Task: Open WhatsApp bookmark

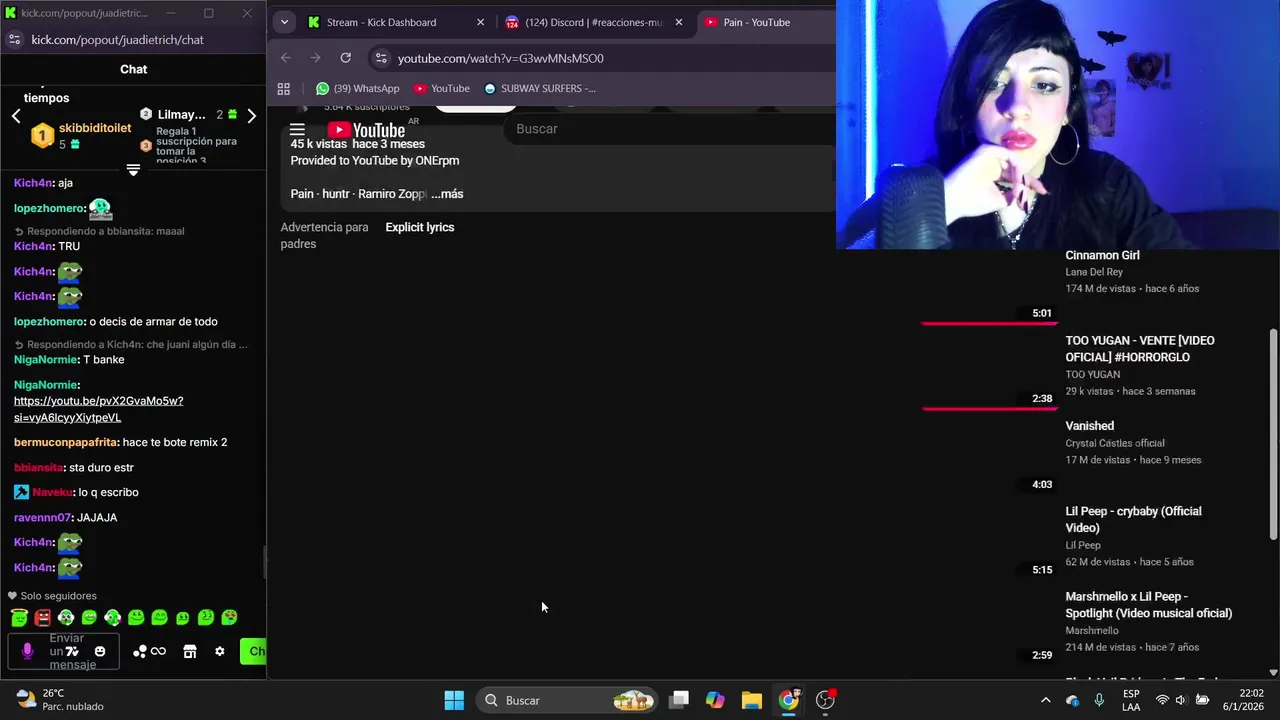Action: pos(357,88)
